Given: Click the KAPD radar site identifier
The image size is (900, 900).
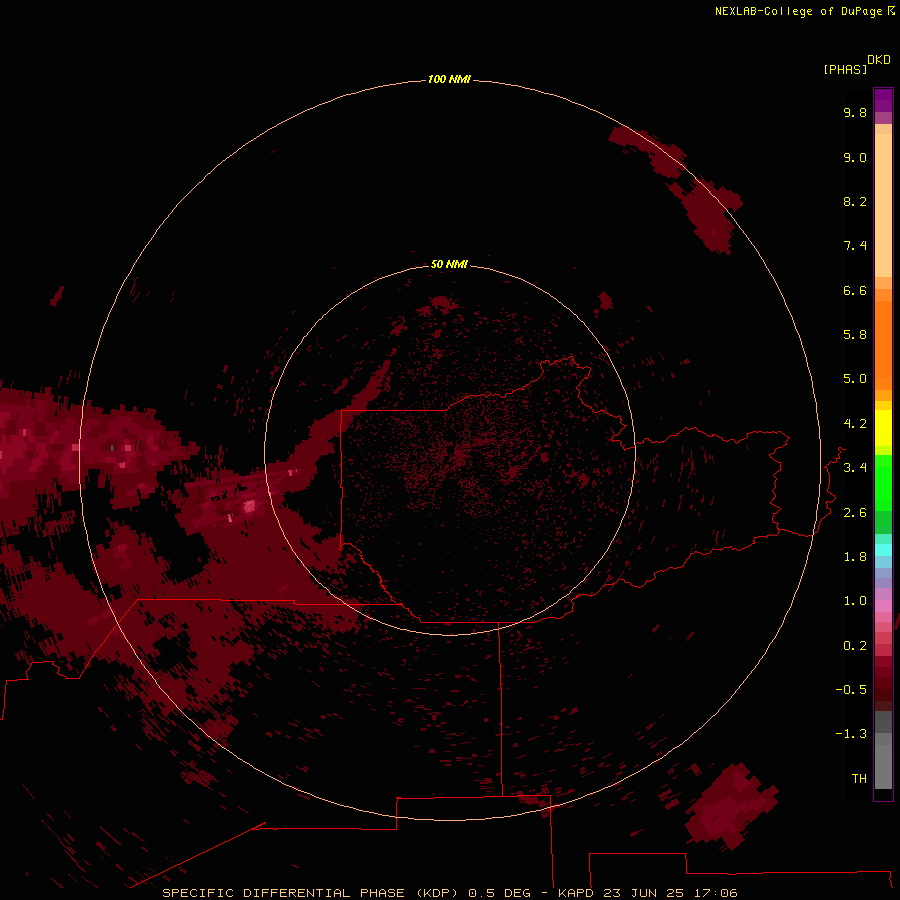Looking at the screenshot, I should click(x=576, y=893).
